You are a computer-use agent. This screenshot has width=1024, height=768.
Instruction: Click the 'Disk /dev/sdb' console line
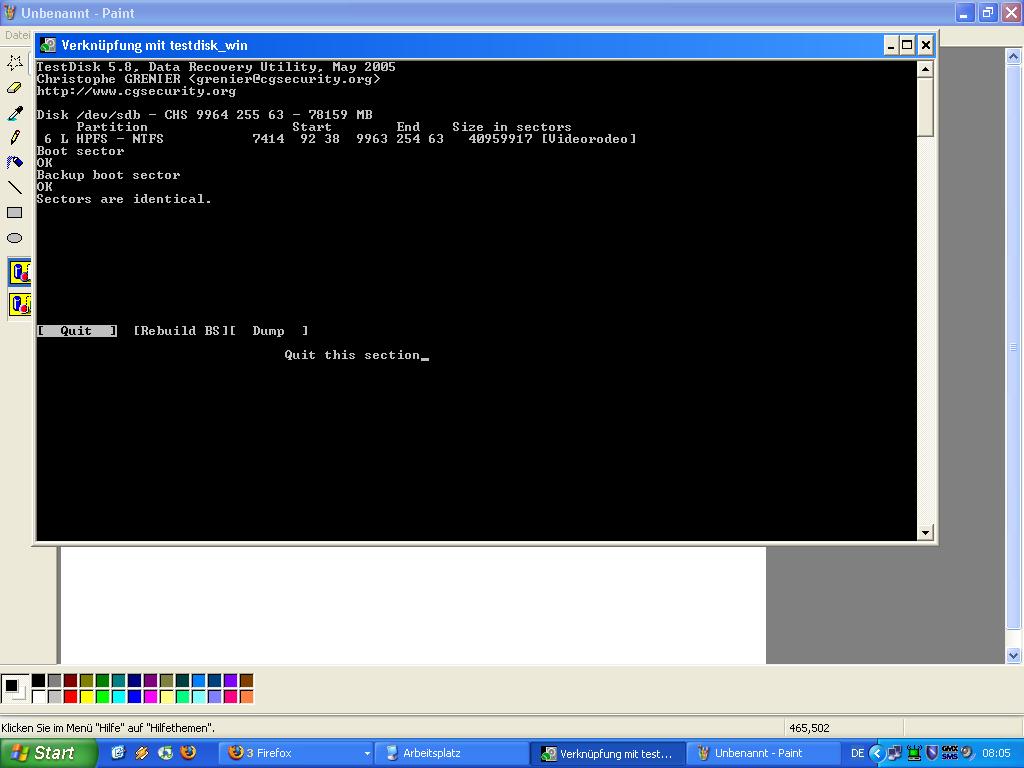(204, 115)
